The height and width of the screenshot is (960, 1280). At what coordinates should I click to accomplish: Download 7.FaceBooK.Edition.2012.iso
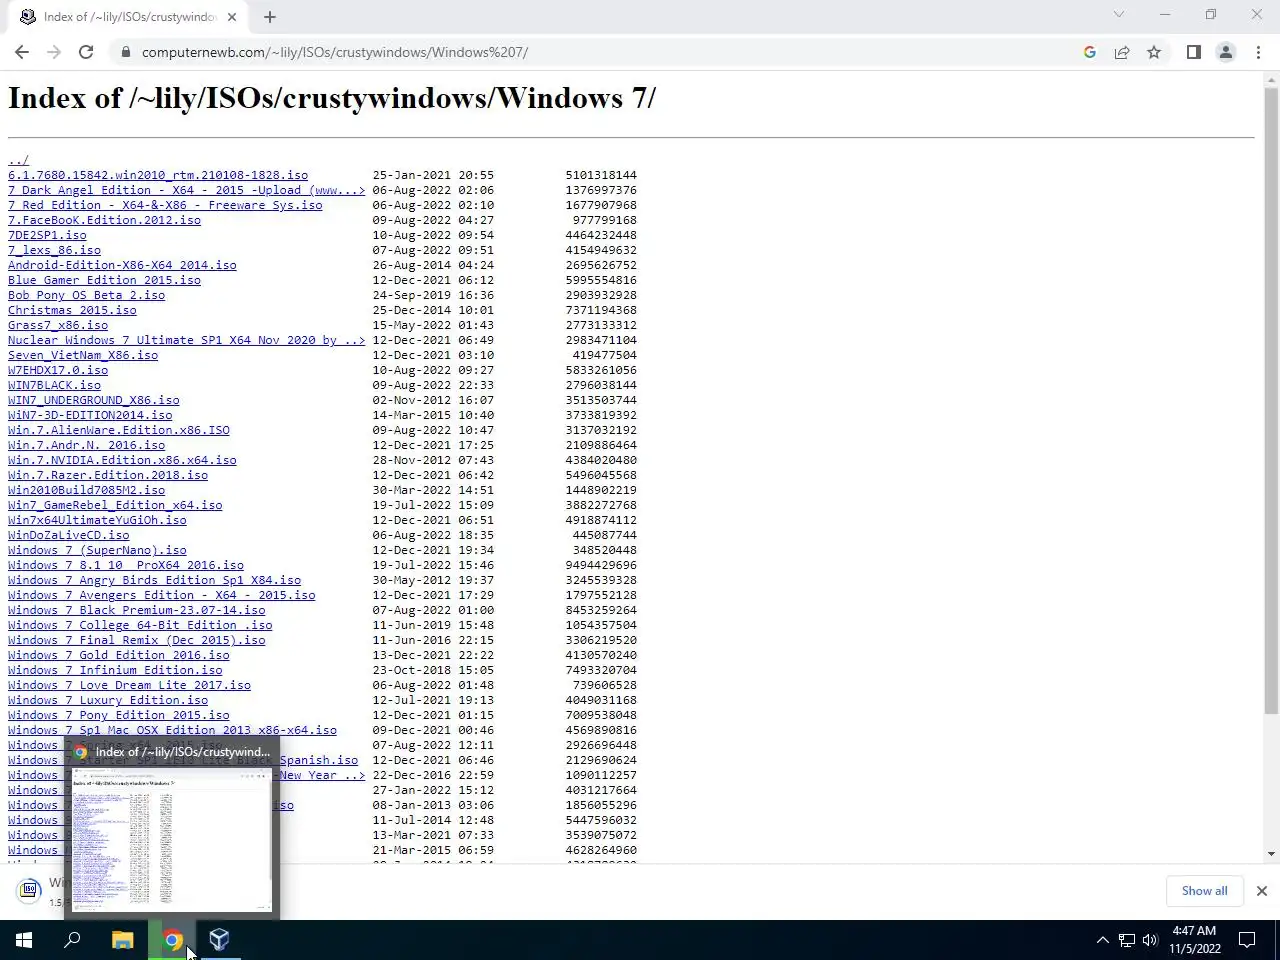pos(104,220)
